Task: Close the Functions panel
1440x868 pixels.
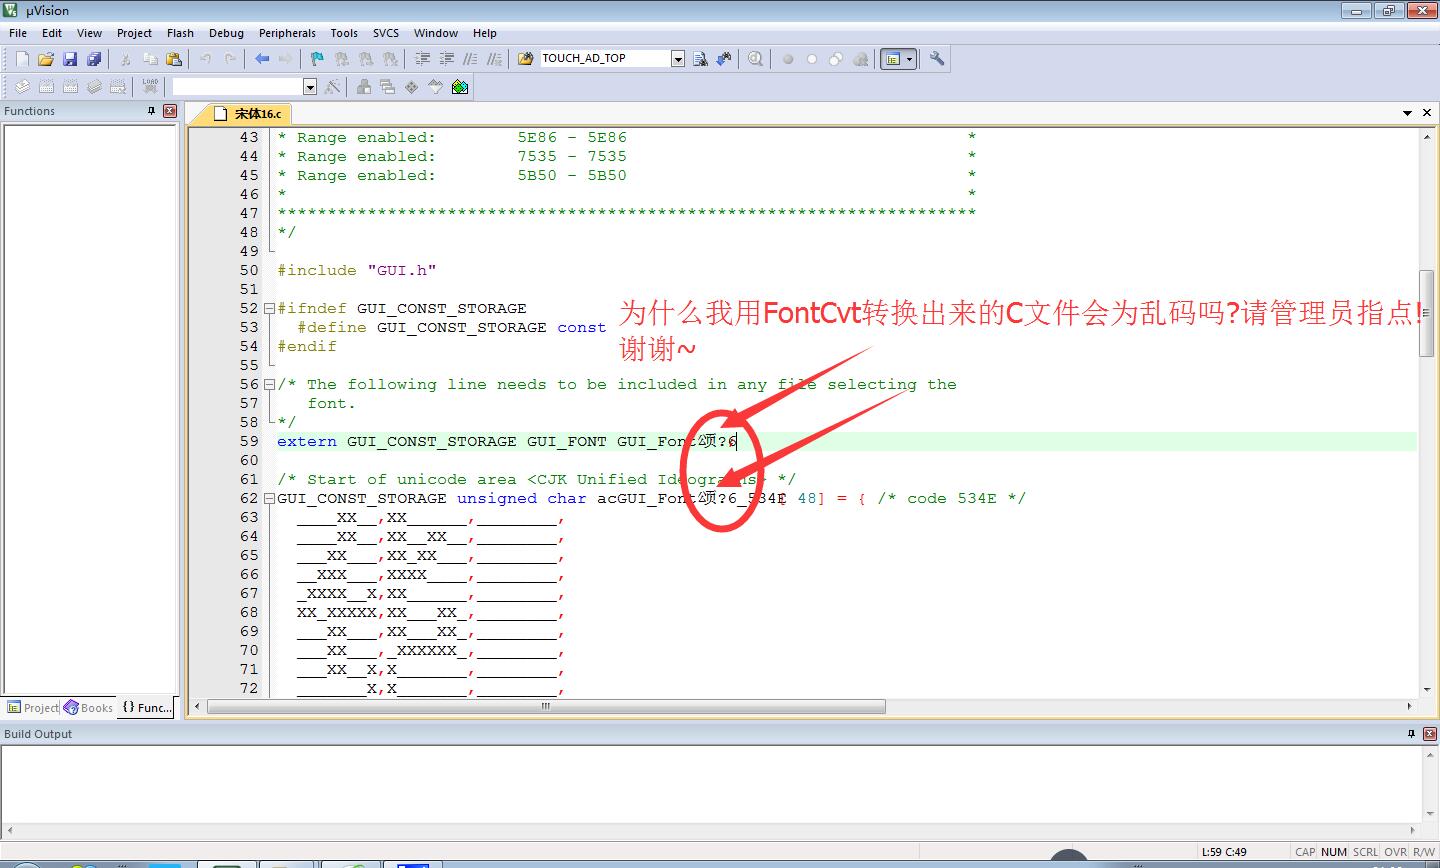Action: coord(170,111)
